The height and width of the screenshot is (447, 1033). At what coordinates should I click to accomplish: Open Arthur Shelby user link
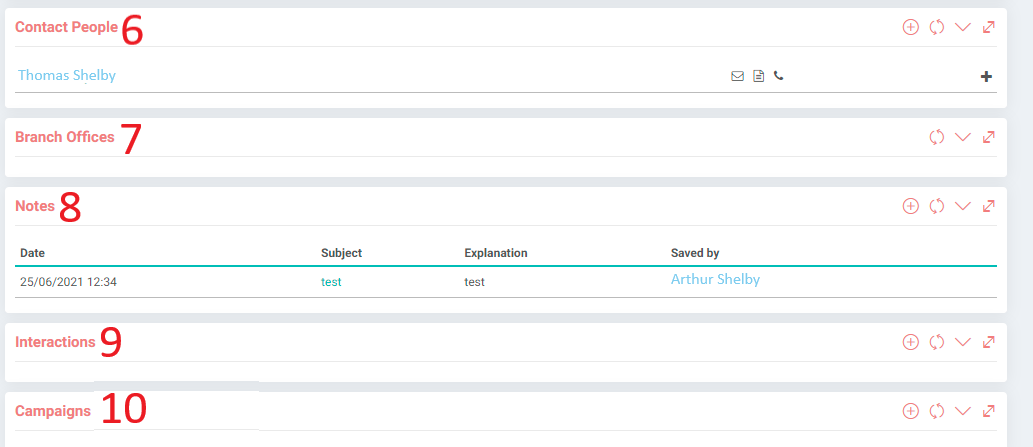(x=715, y=279)
